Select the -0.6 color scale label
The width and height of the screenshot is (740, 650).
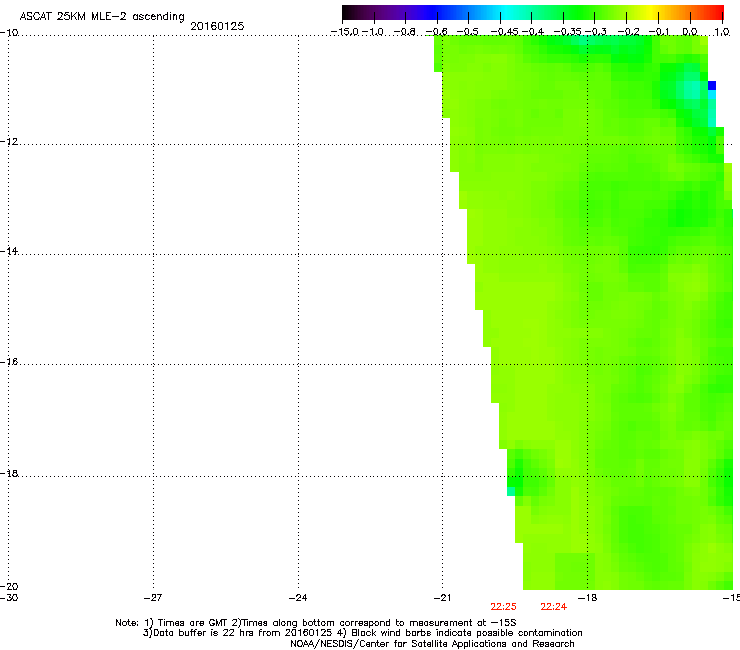437,32
